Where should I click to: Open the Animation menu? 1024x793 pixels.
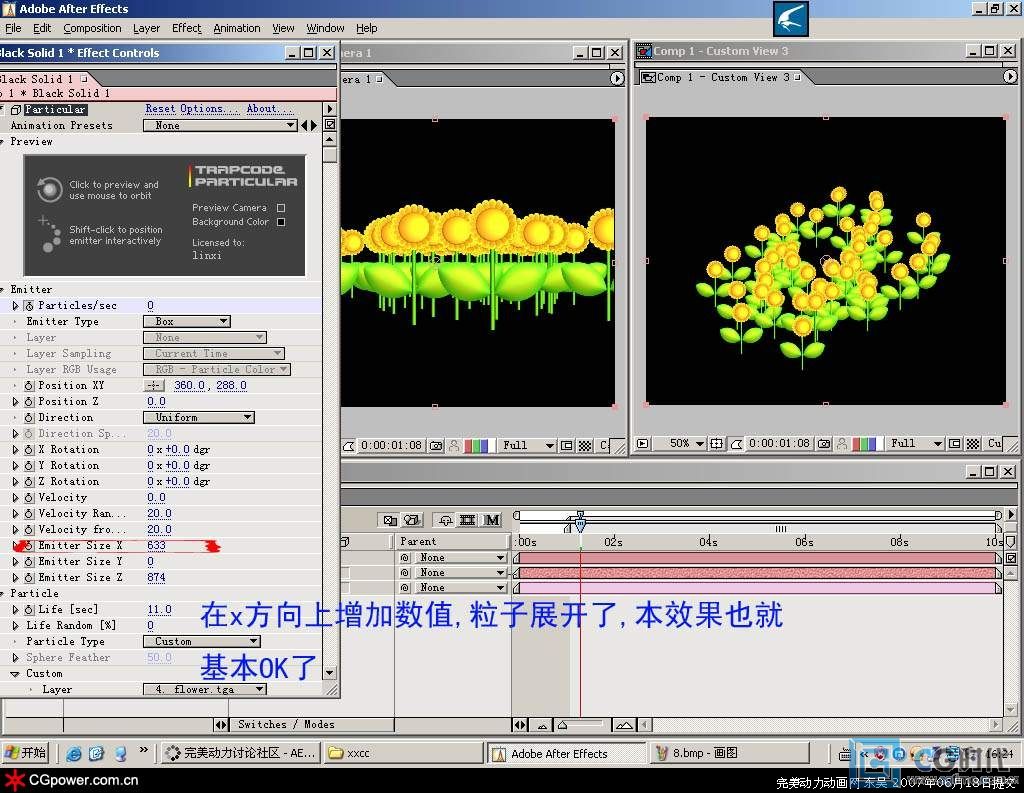pyautogui.click(x=236, y=28)
